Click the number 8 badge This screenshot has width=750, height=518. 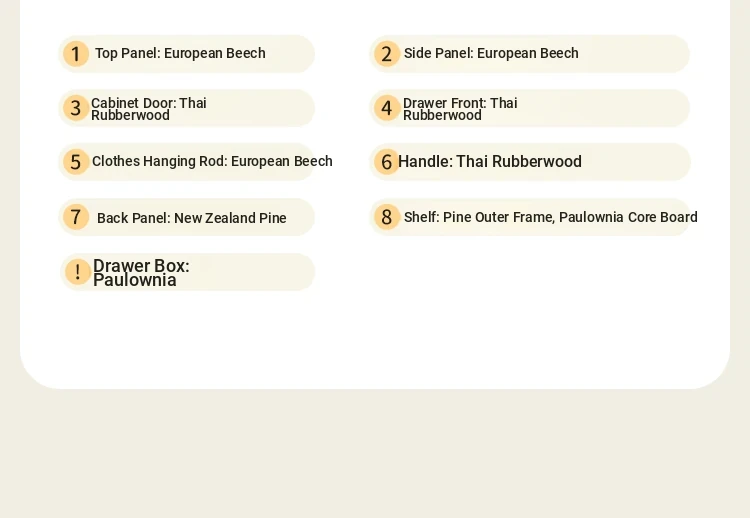pyautogui.click(x=386, y=217)
